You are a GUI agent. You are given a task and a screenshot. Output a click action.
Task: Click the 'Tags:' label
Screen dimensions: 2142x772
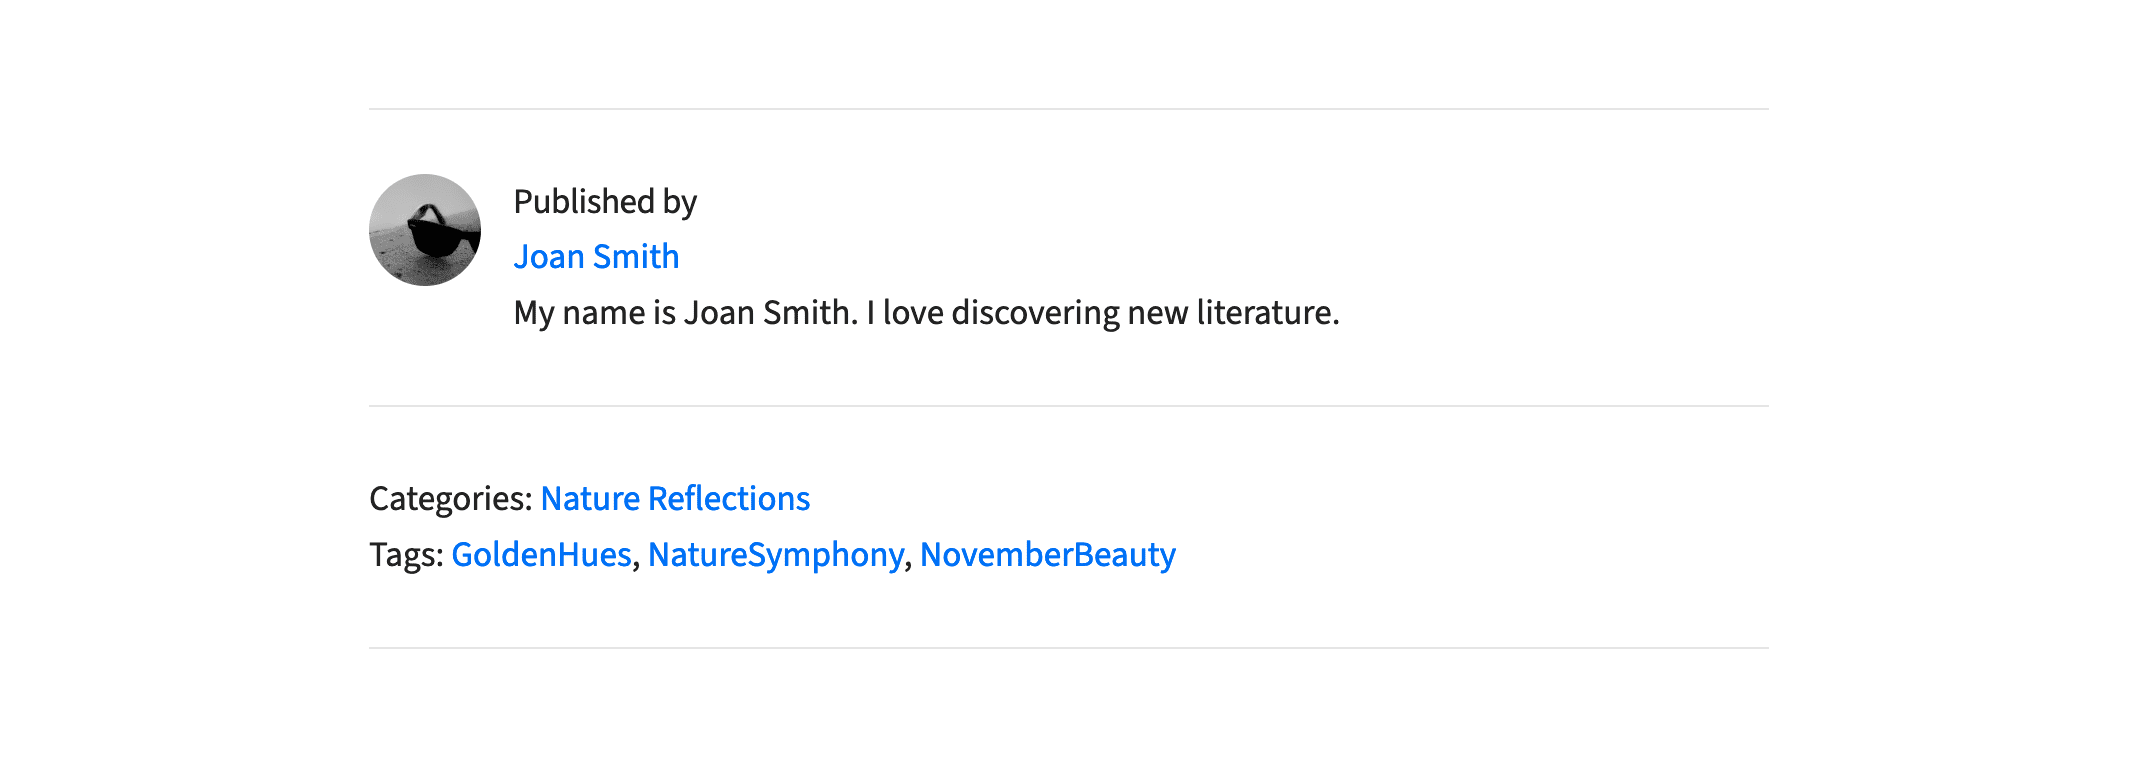[406, 554]
